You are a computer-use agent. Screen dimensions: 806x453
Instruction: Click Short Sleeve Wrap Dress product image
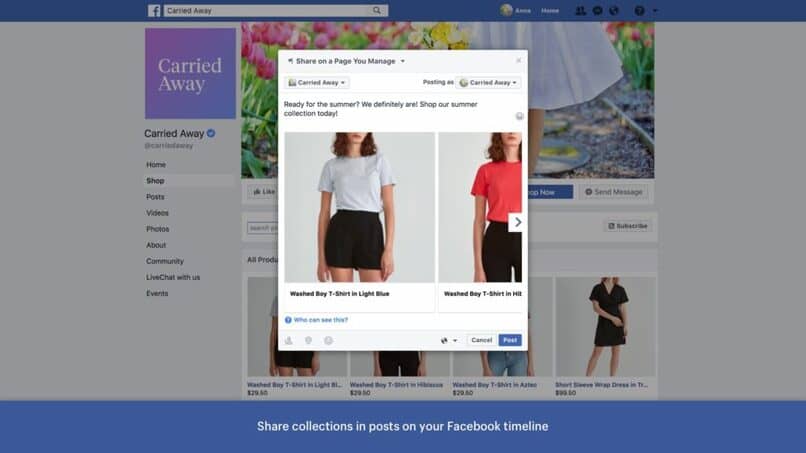coord(605,327)
